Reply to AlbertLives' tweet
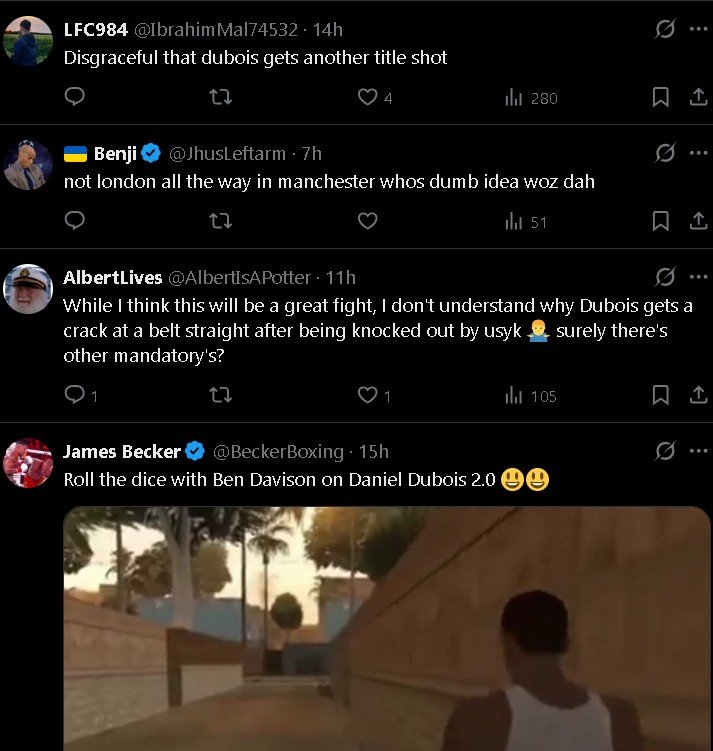713x751 pixels. pos(74,395)
